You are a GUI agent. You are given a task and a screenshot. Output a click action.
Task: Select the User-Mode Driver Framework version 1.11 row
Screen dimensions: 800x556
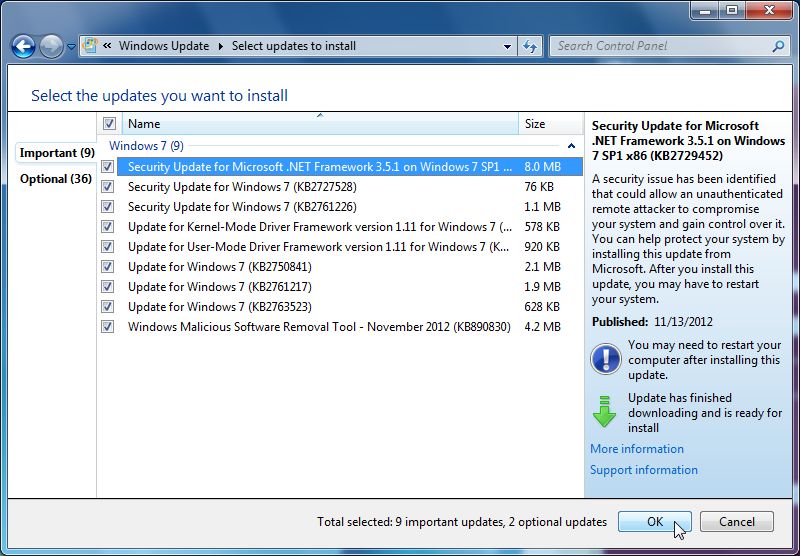click(349, 246)
